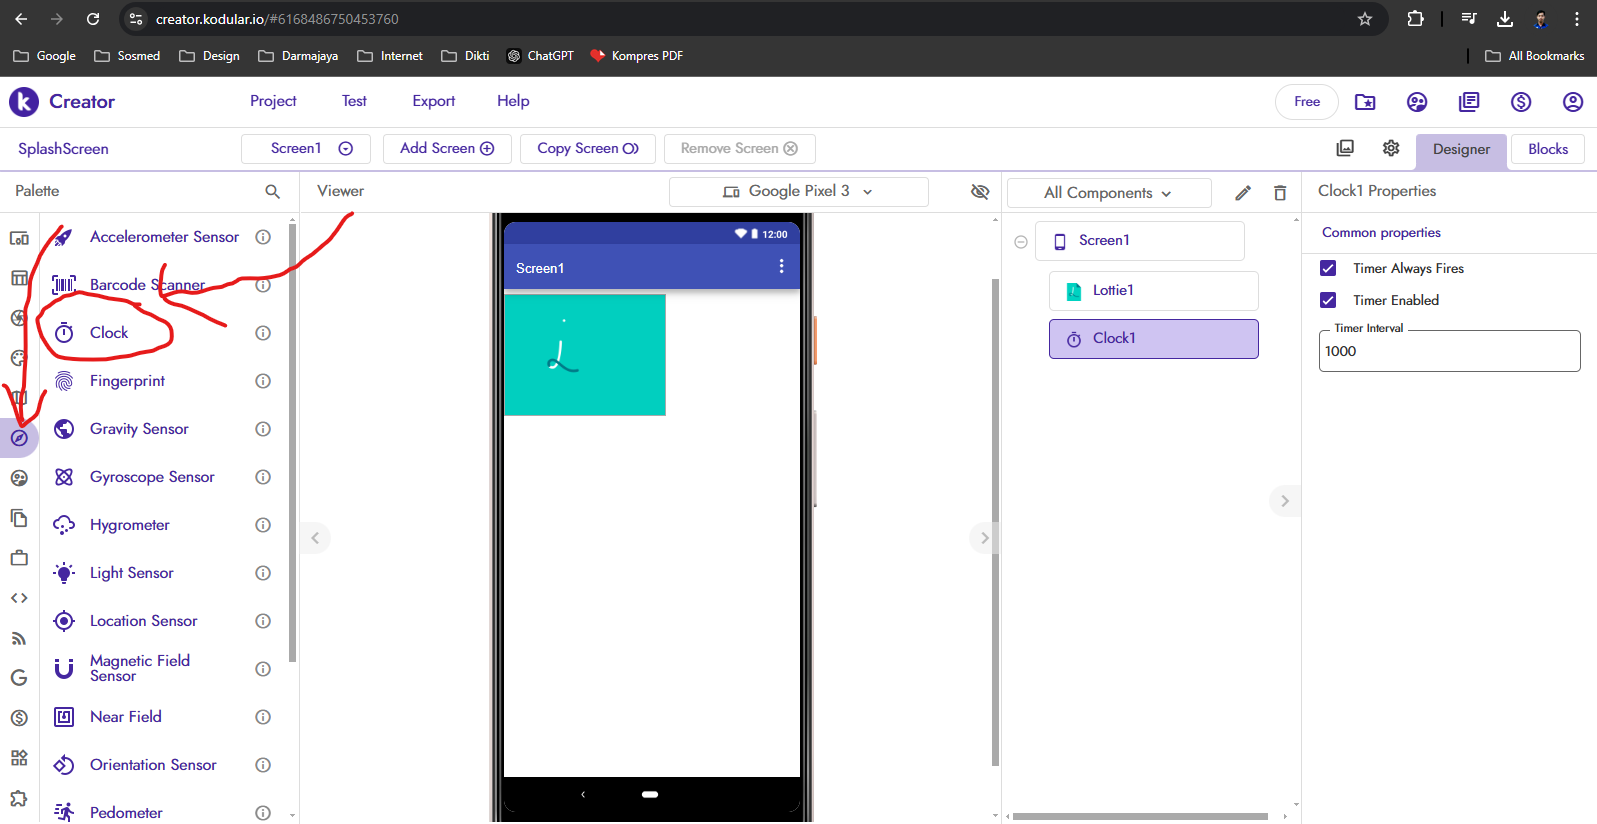The height and width of the screenshot is (824, 1597).
Task: Open the Export menu
Action: [434, 101]
